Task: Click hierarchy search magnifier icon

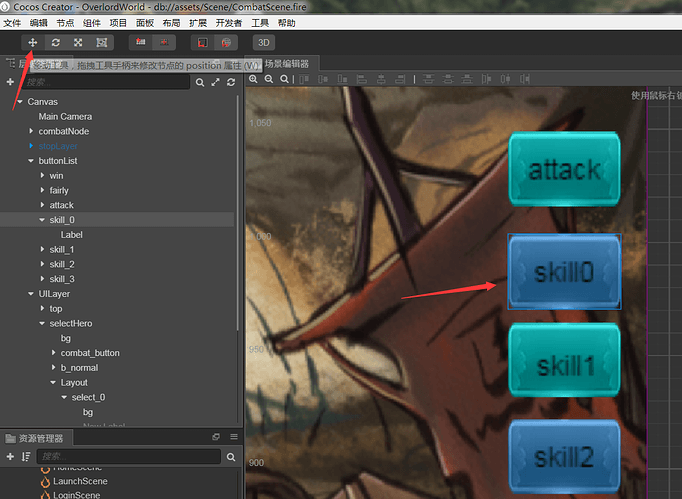Action: tap(200, 82)
